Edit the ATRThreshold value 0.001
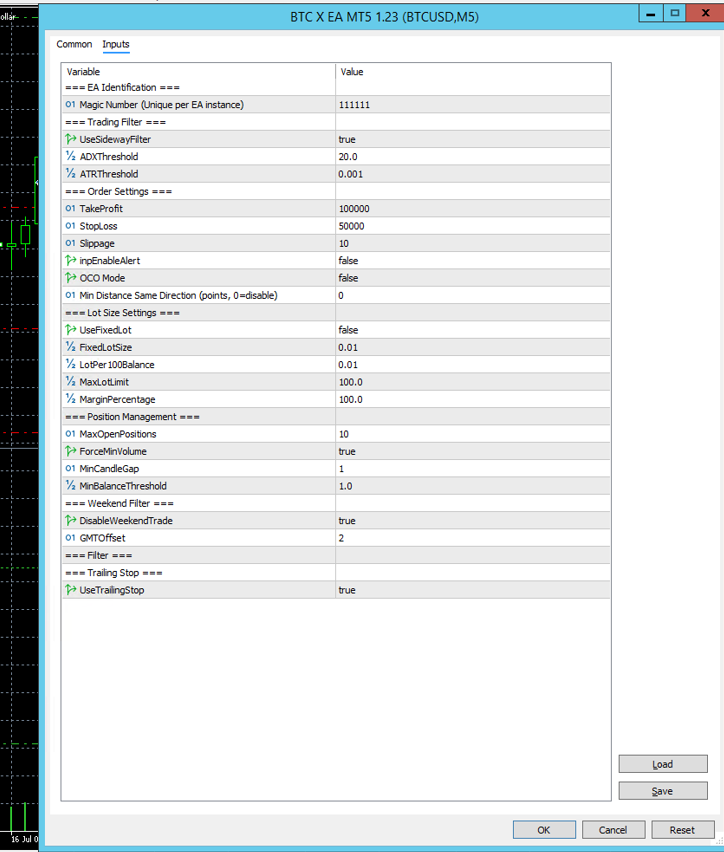 [x=473, y=174]
